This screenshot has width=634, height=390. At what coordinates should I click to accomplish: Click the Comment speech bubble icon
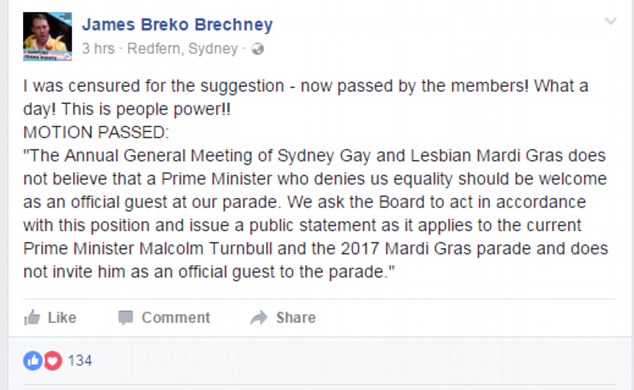125,318
